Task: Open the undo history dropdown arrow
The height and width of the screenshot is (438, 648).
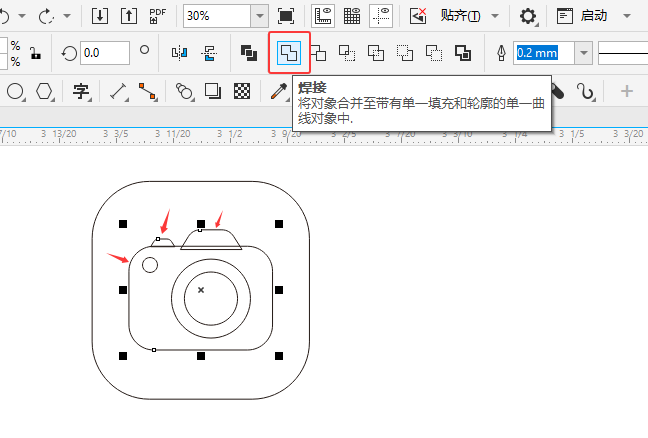Action: coord(22,17)
